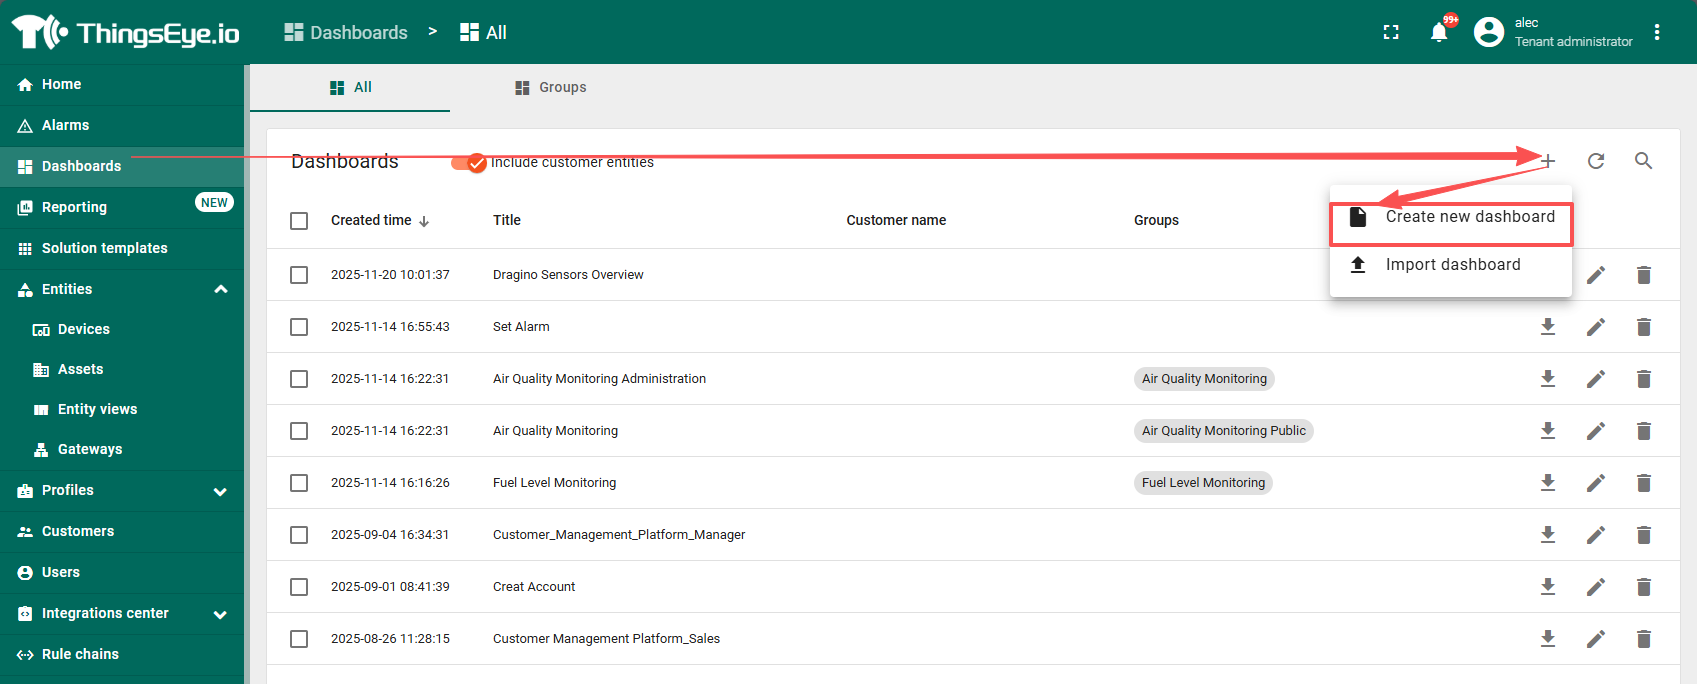Collapse the Entities sidebar section
Viewport: 1697px width, 684px height.
221,289
